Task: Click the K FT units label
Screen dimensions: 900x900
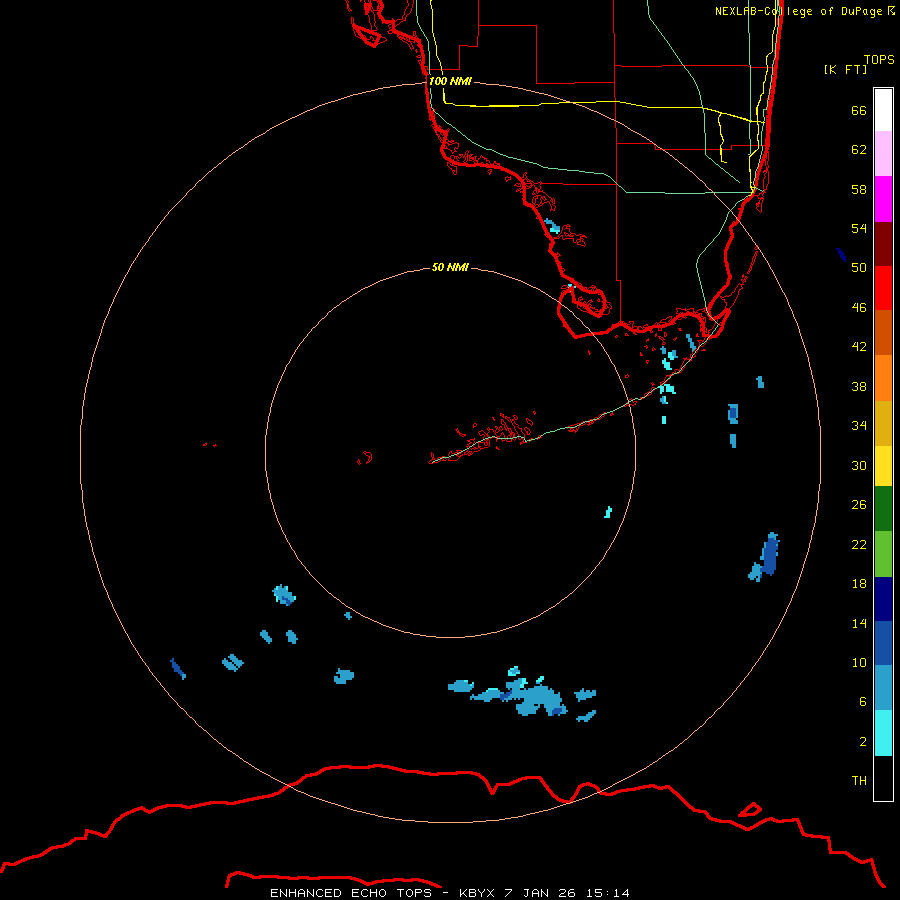Action: (845, 69)
